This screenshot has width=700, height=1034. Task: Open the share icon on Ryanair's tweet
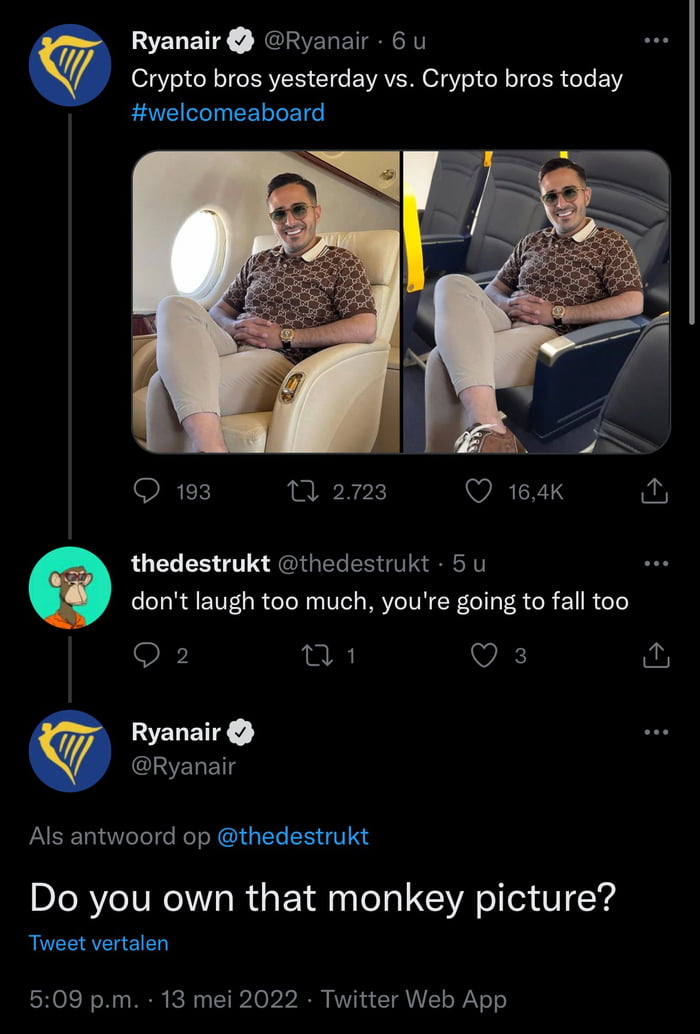(x=656, y=491)
